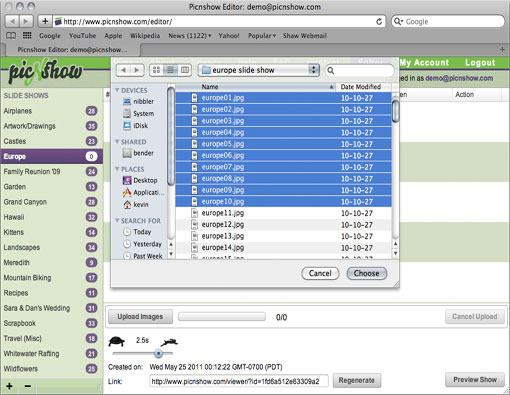Select file europe11.jpg
This screenshot has width=510, height=395.
pos(283,213)
